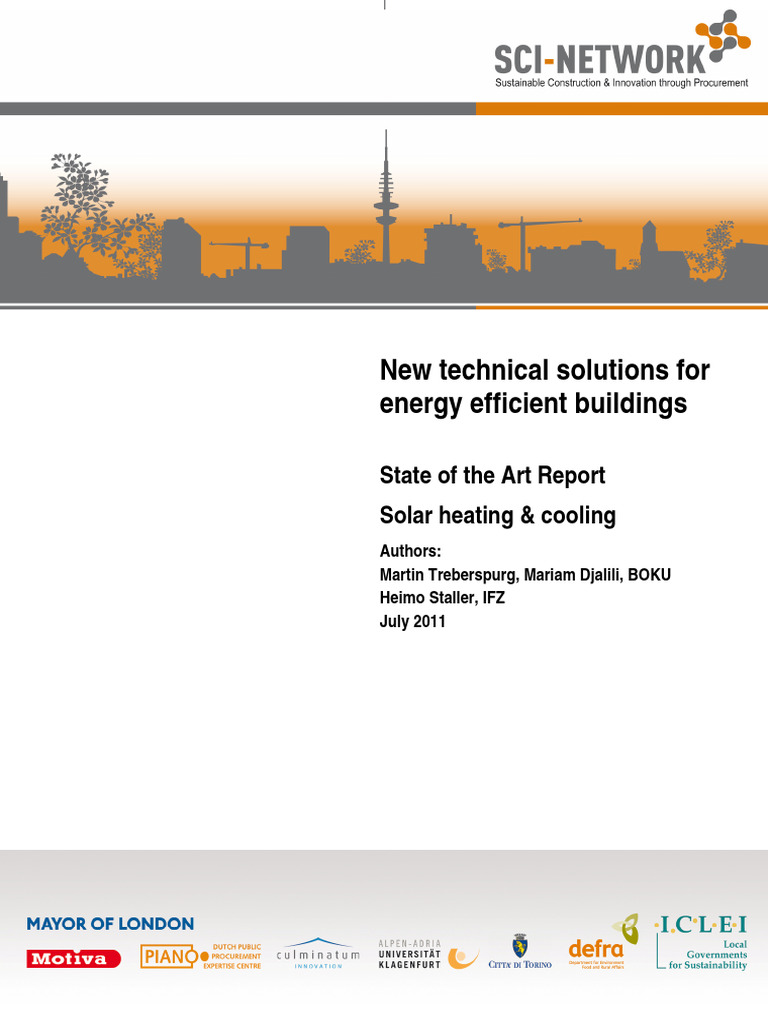Click the date 'July 2011'
Image resolution: width=768 pixels, height=1024 pixels.
(x=412, y=621)
